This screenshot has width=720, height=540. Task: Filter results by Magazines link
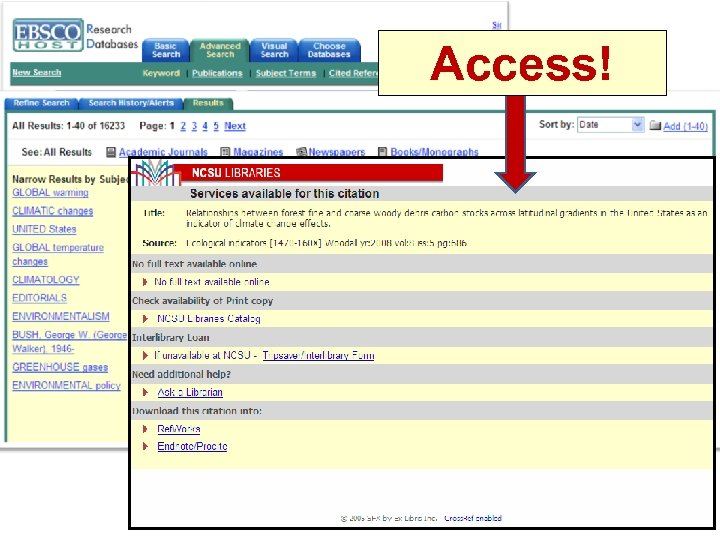click(258, 152)
